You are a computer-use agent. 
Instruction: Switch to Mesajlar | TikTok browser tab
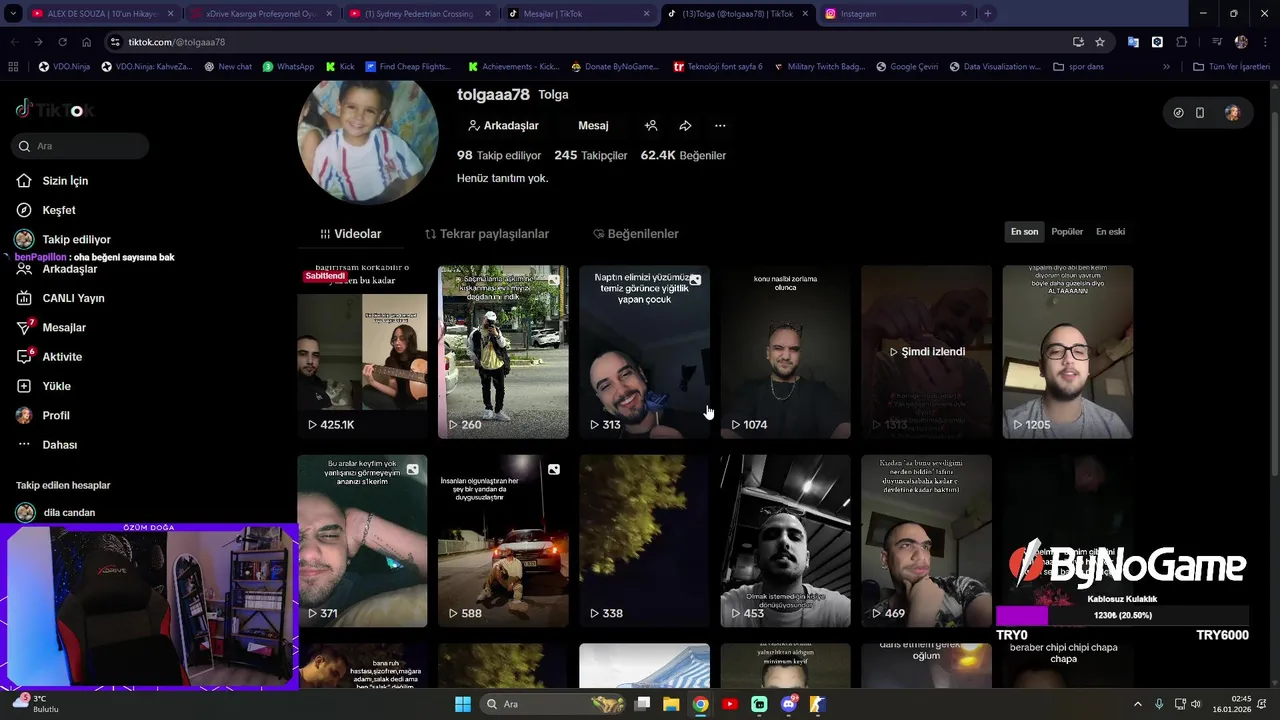579,14
